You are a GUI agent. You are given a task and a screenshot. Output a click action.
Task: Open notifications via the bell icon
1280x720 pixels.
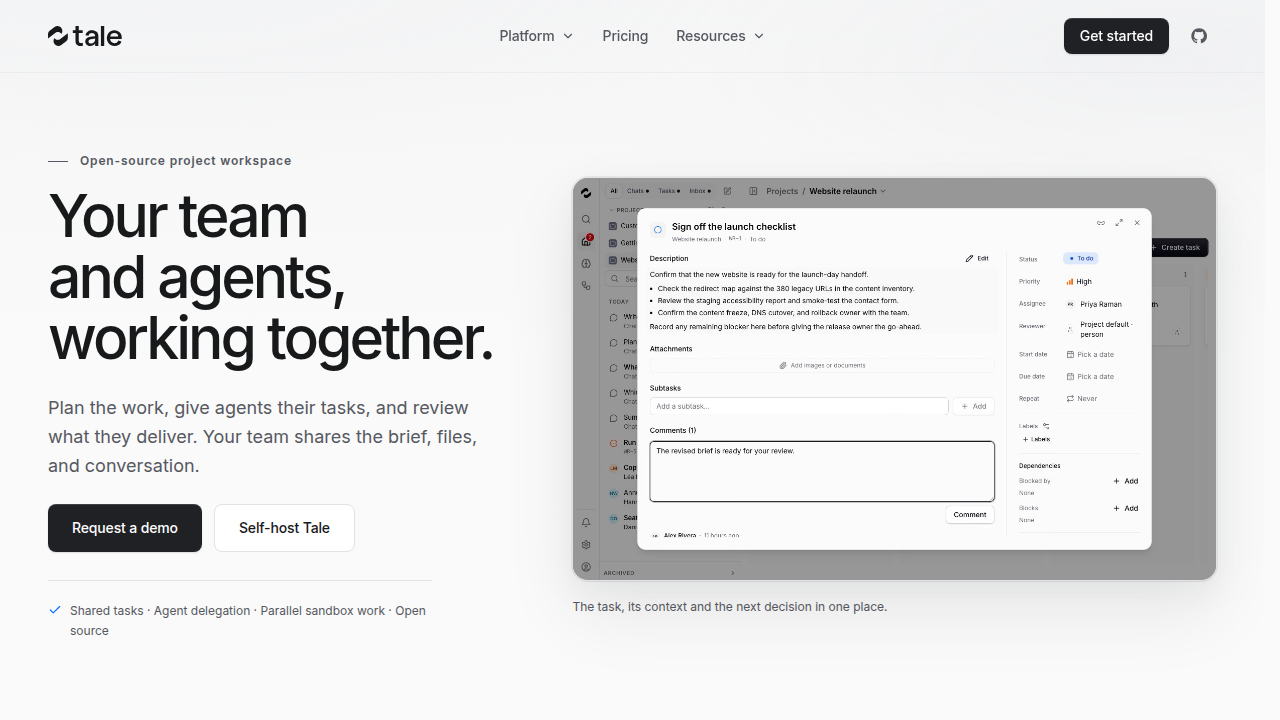(x=586, y=522)
